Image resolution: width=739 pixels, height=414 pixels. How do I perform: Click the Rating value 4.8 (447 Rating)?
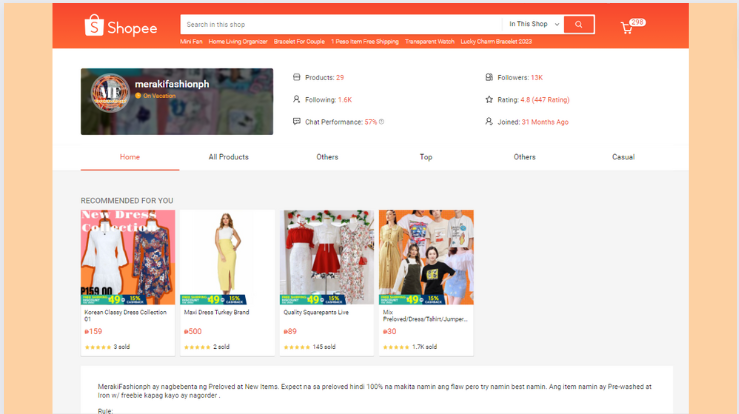tap(545, 99)
